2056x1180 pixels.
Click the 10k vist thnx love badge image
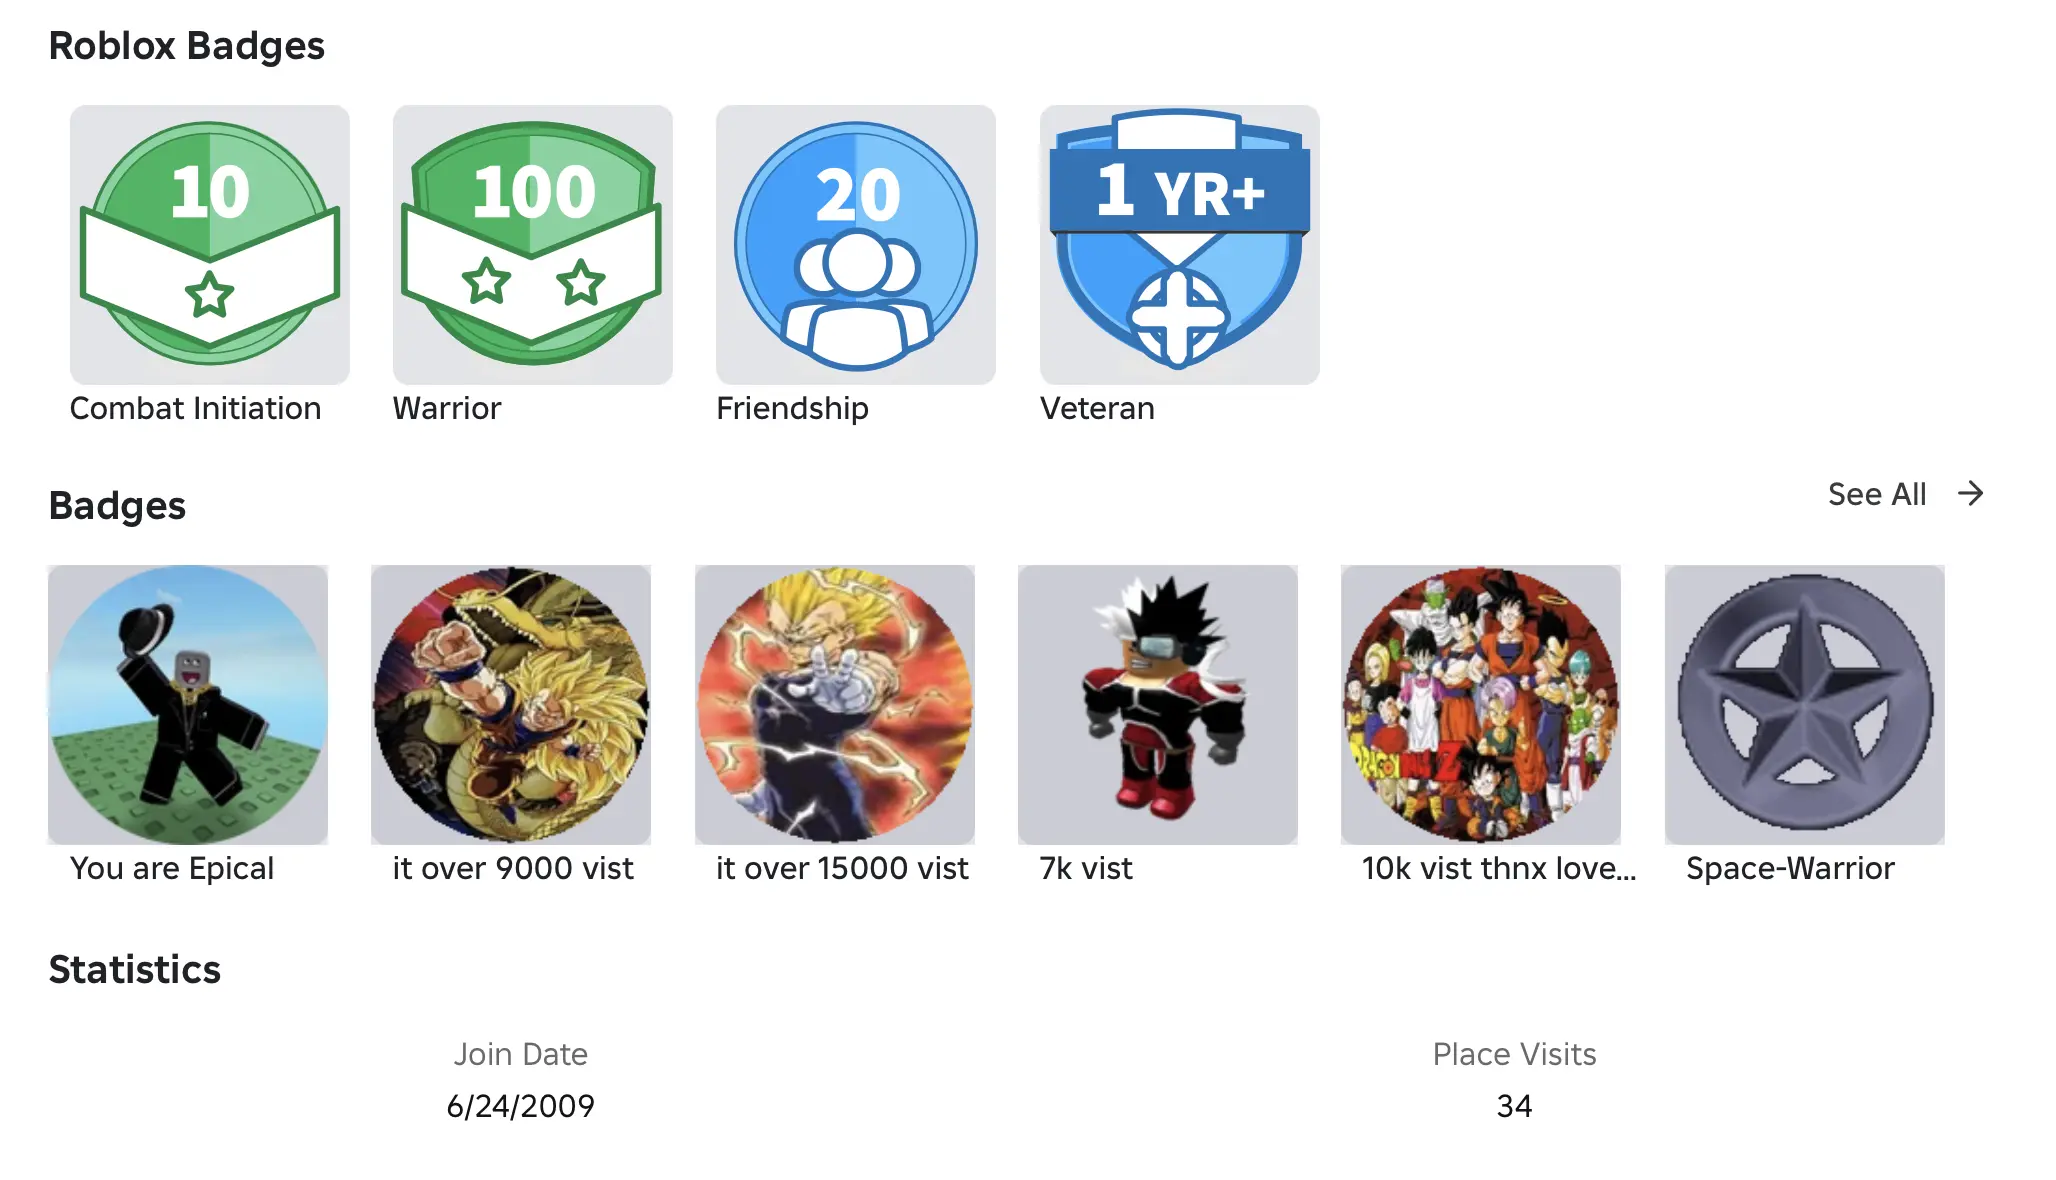click(1480, 705)
